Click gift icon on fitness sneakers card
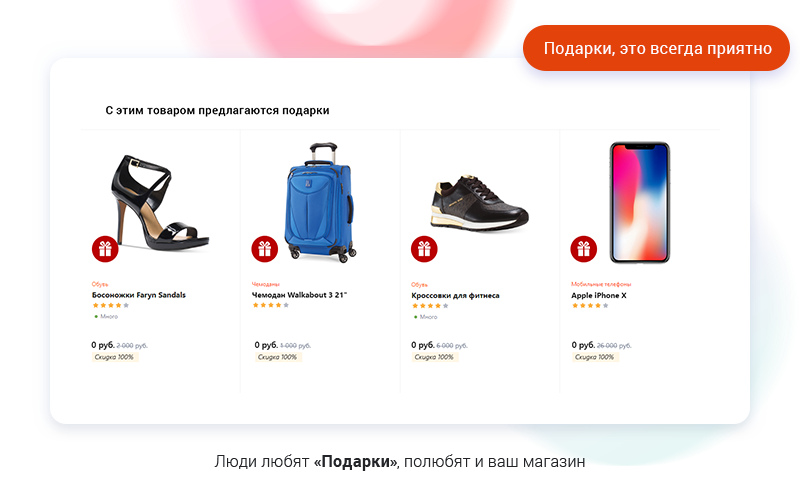800x479 pixels. 424,249
